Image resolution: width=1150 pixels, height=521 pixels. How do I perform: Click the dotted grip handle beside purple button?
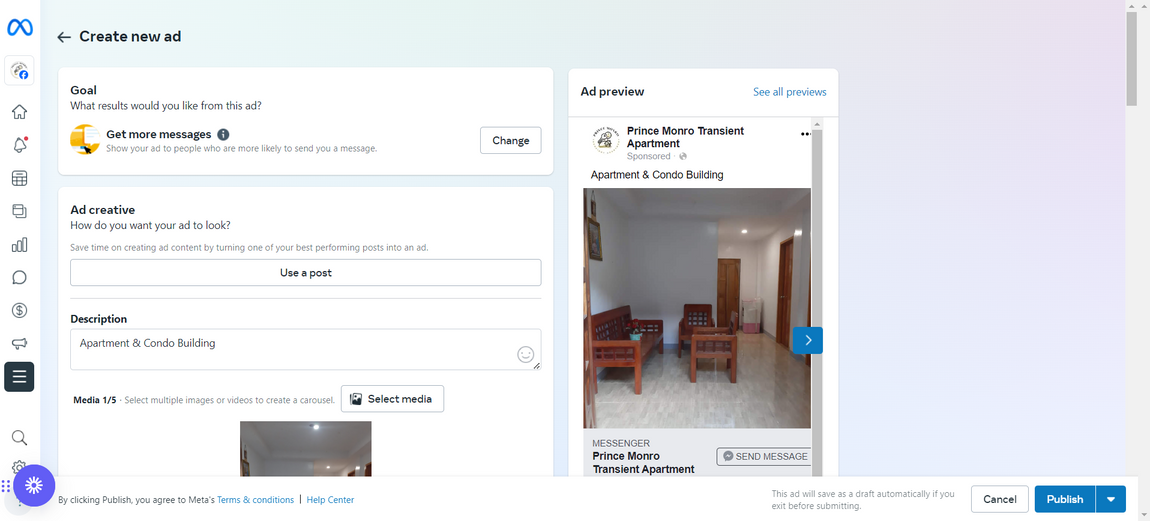(6, 486)
